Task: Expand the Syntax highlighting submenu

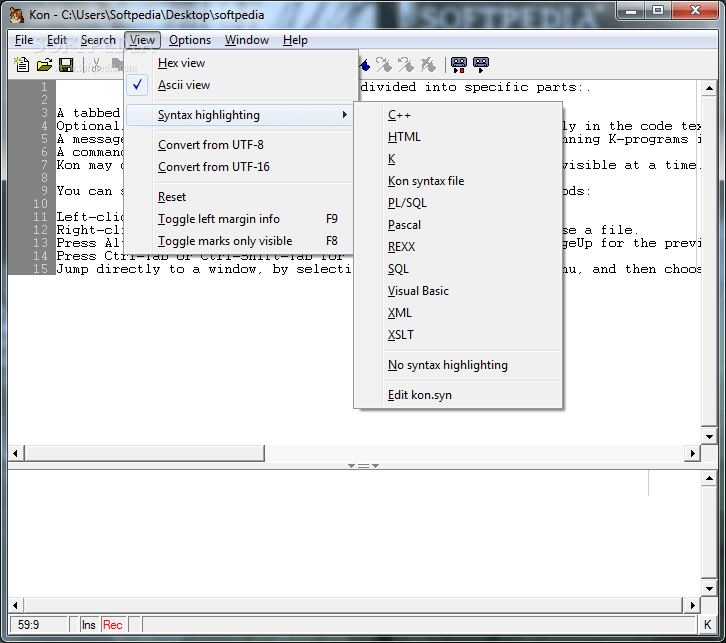Action: 239,115
